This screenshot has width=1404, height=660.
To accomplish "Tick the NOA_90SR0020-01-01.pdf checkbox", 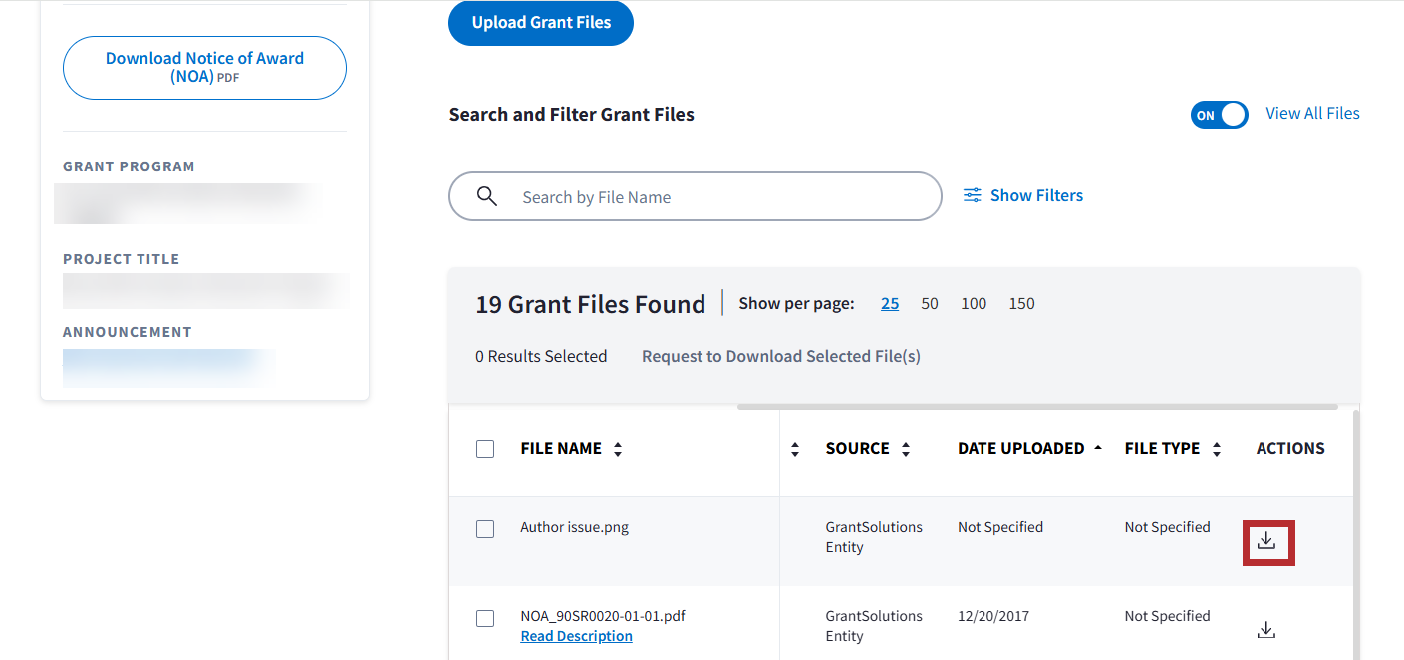I will (x=485, y=618).
